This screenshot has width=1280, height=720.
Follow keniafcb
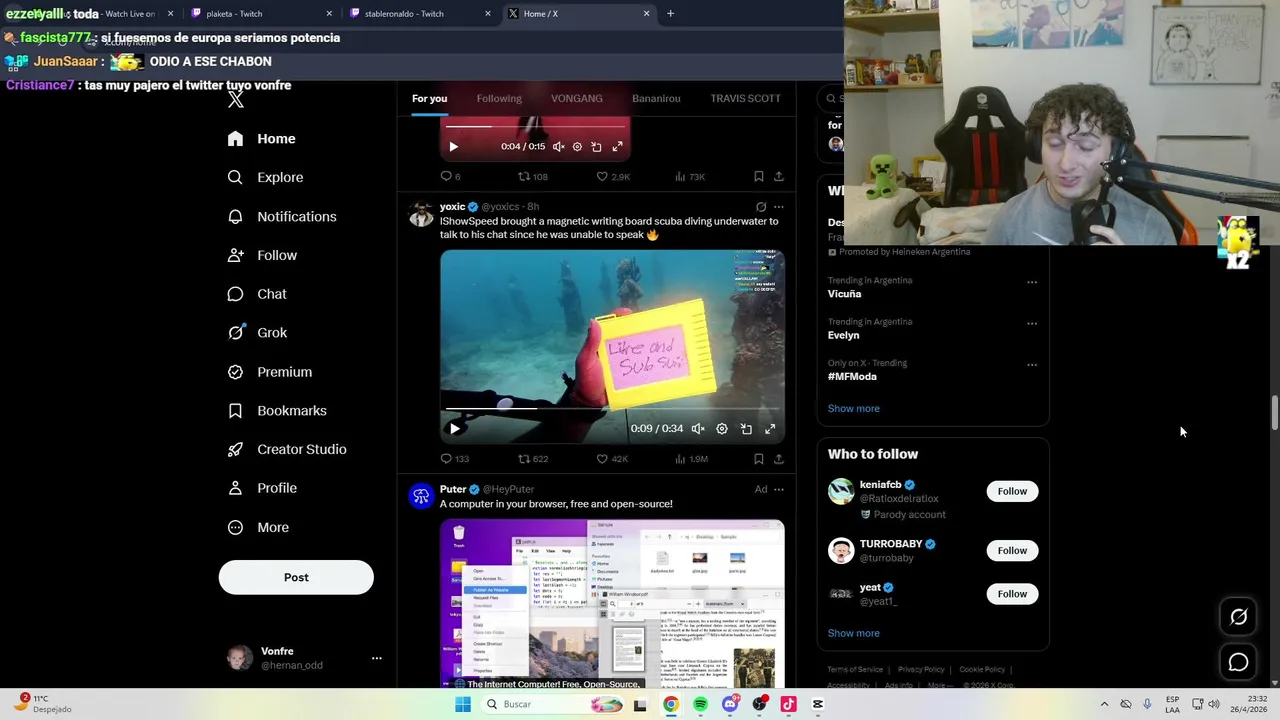click(1012, 491)
